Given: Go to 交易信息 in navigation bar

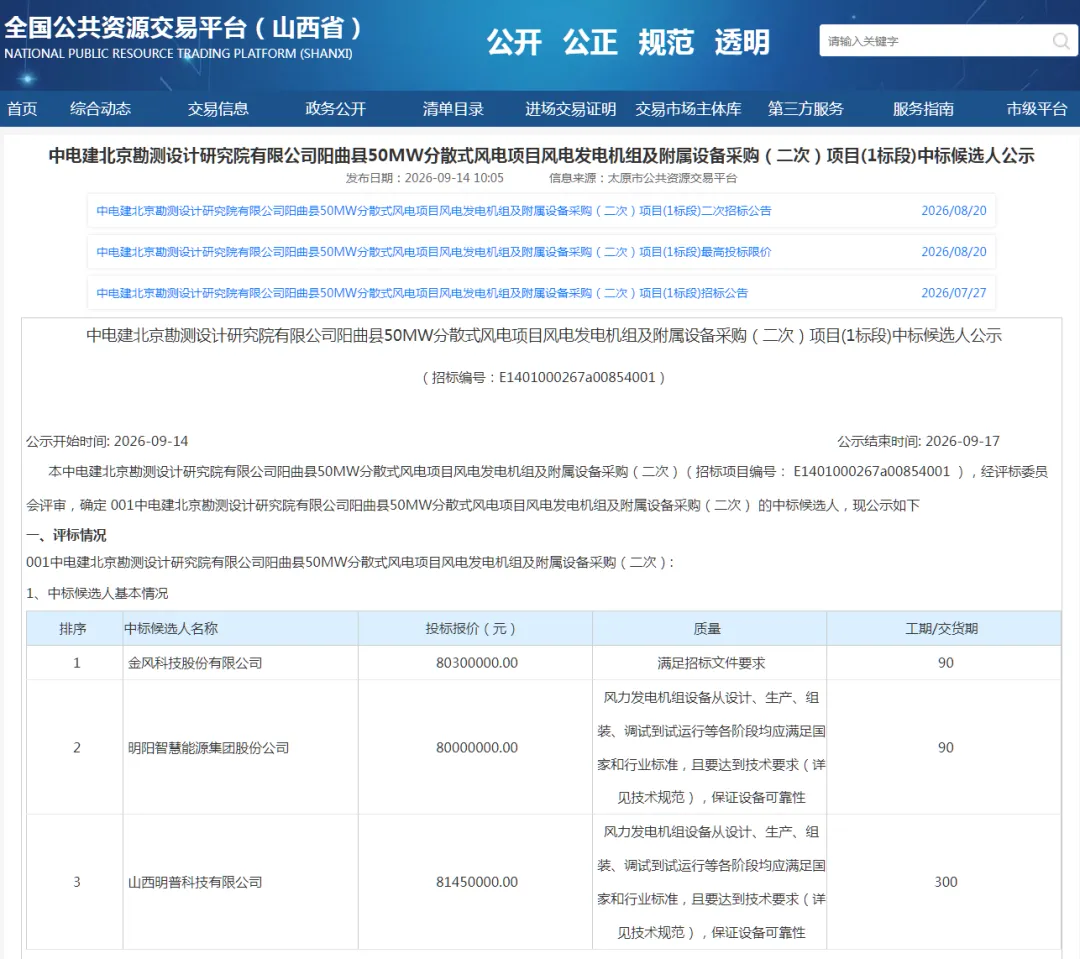Looking at the screenshot, I should [x=218, y=109].
